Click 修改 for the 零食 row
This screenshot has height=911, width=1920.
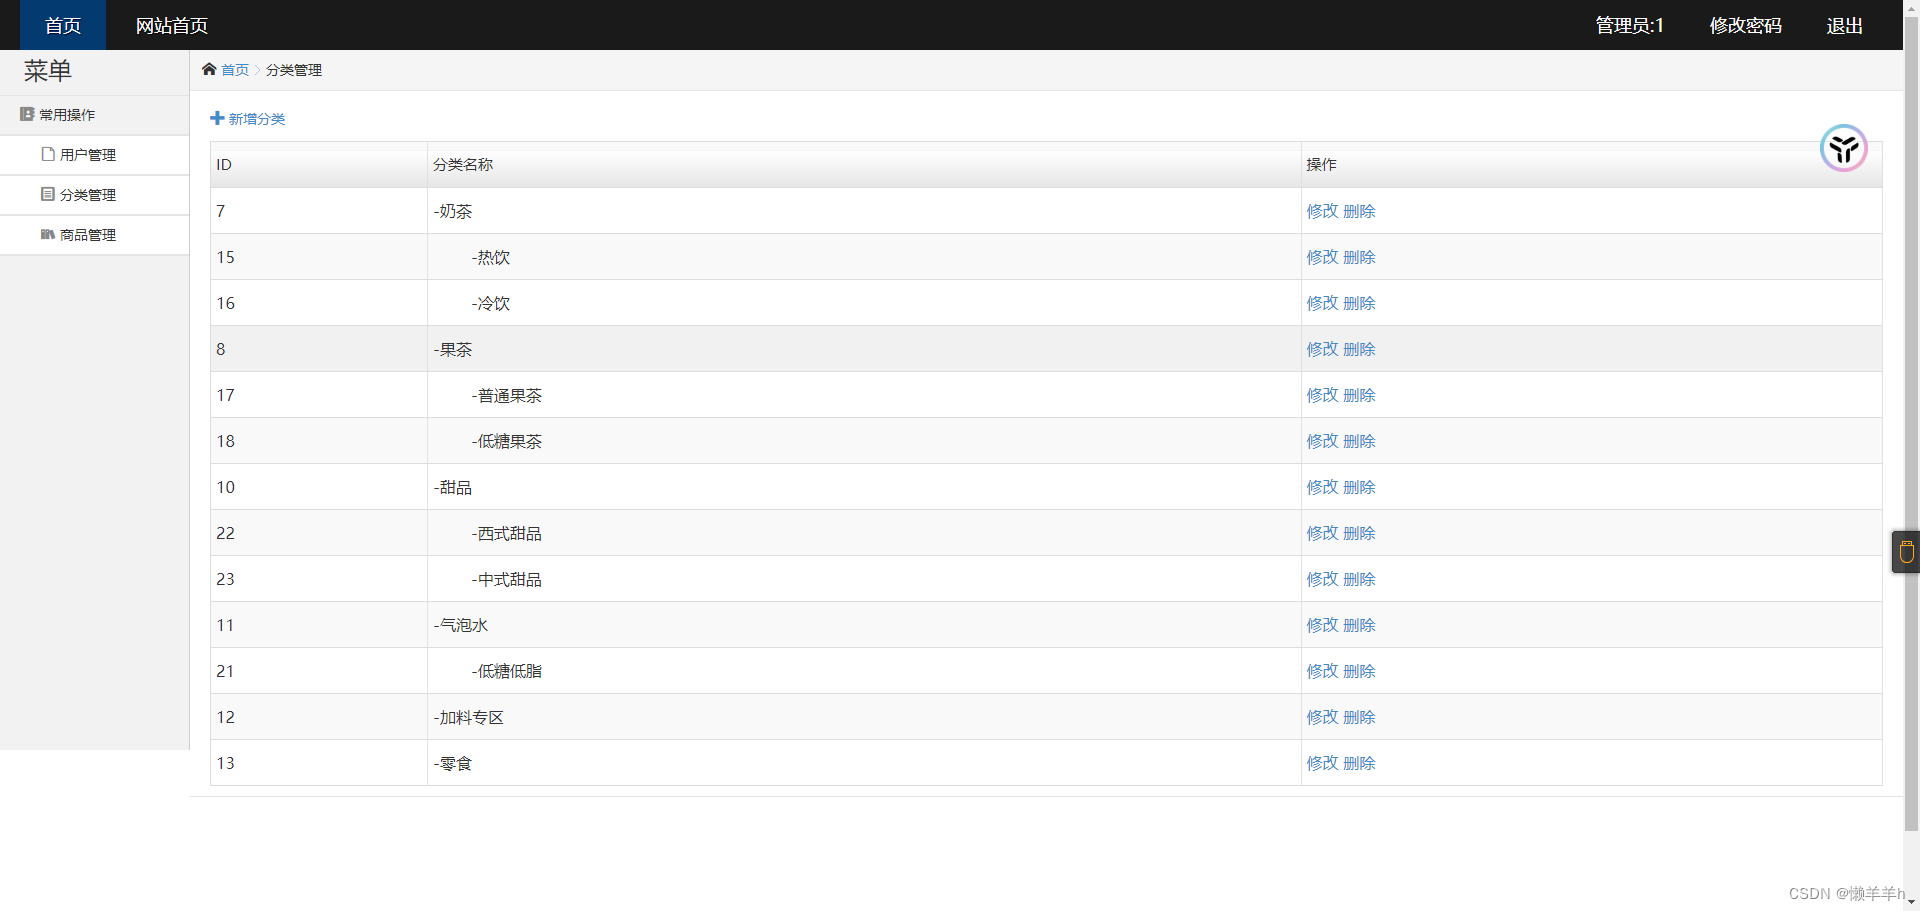tap(1322, 763)
